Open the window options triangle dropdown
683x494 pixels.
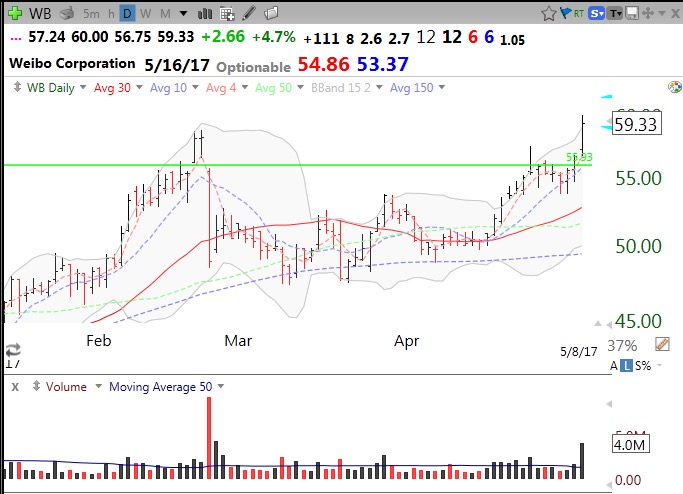tap(662, 14)
